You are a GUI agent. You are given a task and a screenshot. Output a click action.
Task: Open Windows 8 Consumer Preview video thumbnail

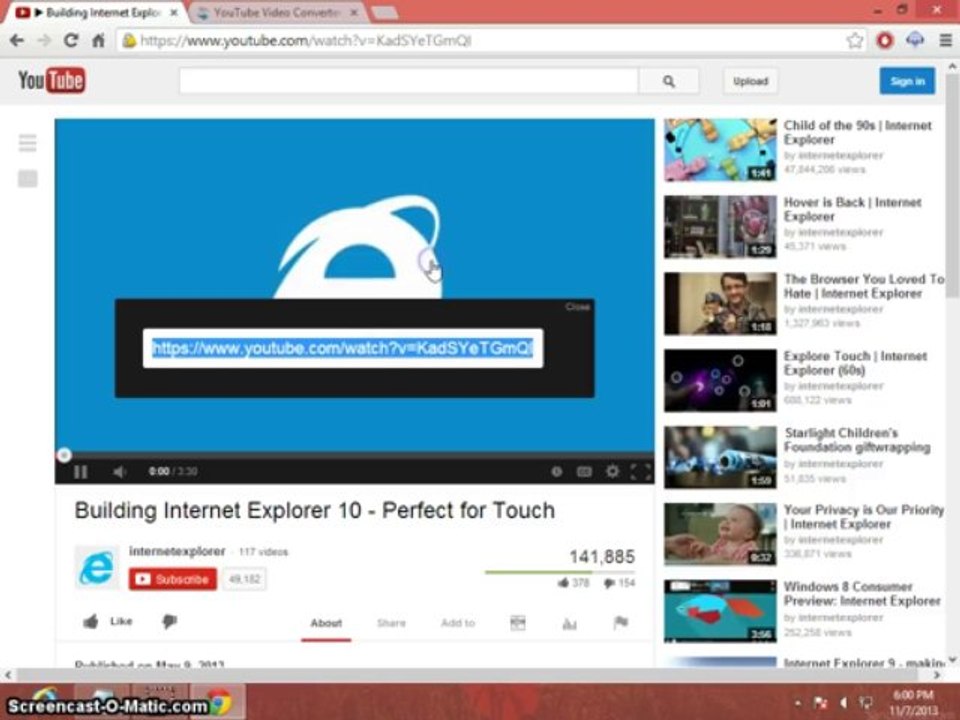(x=721, y=611)
